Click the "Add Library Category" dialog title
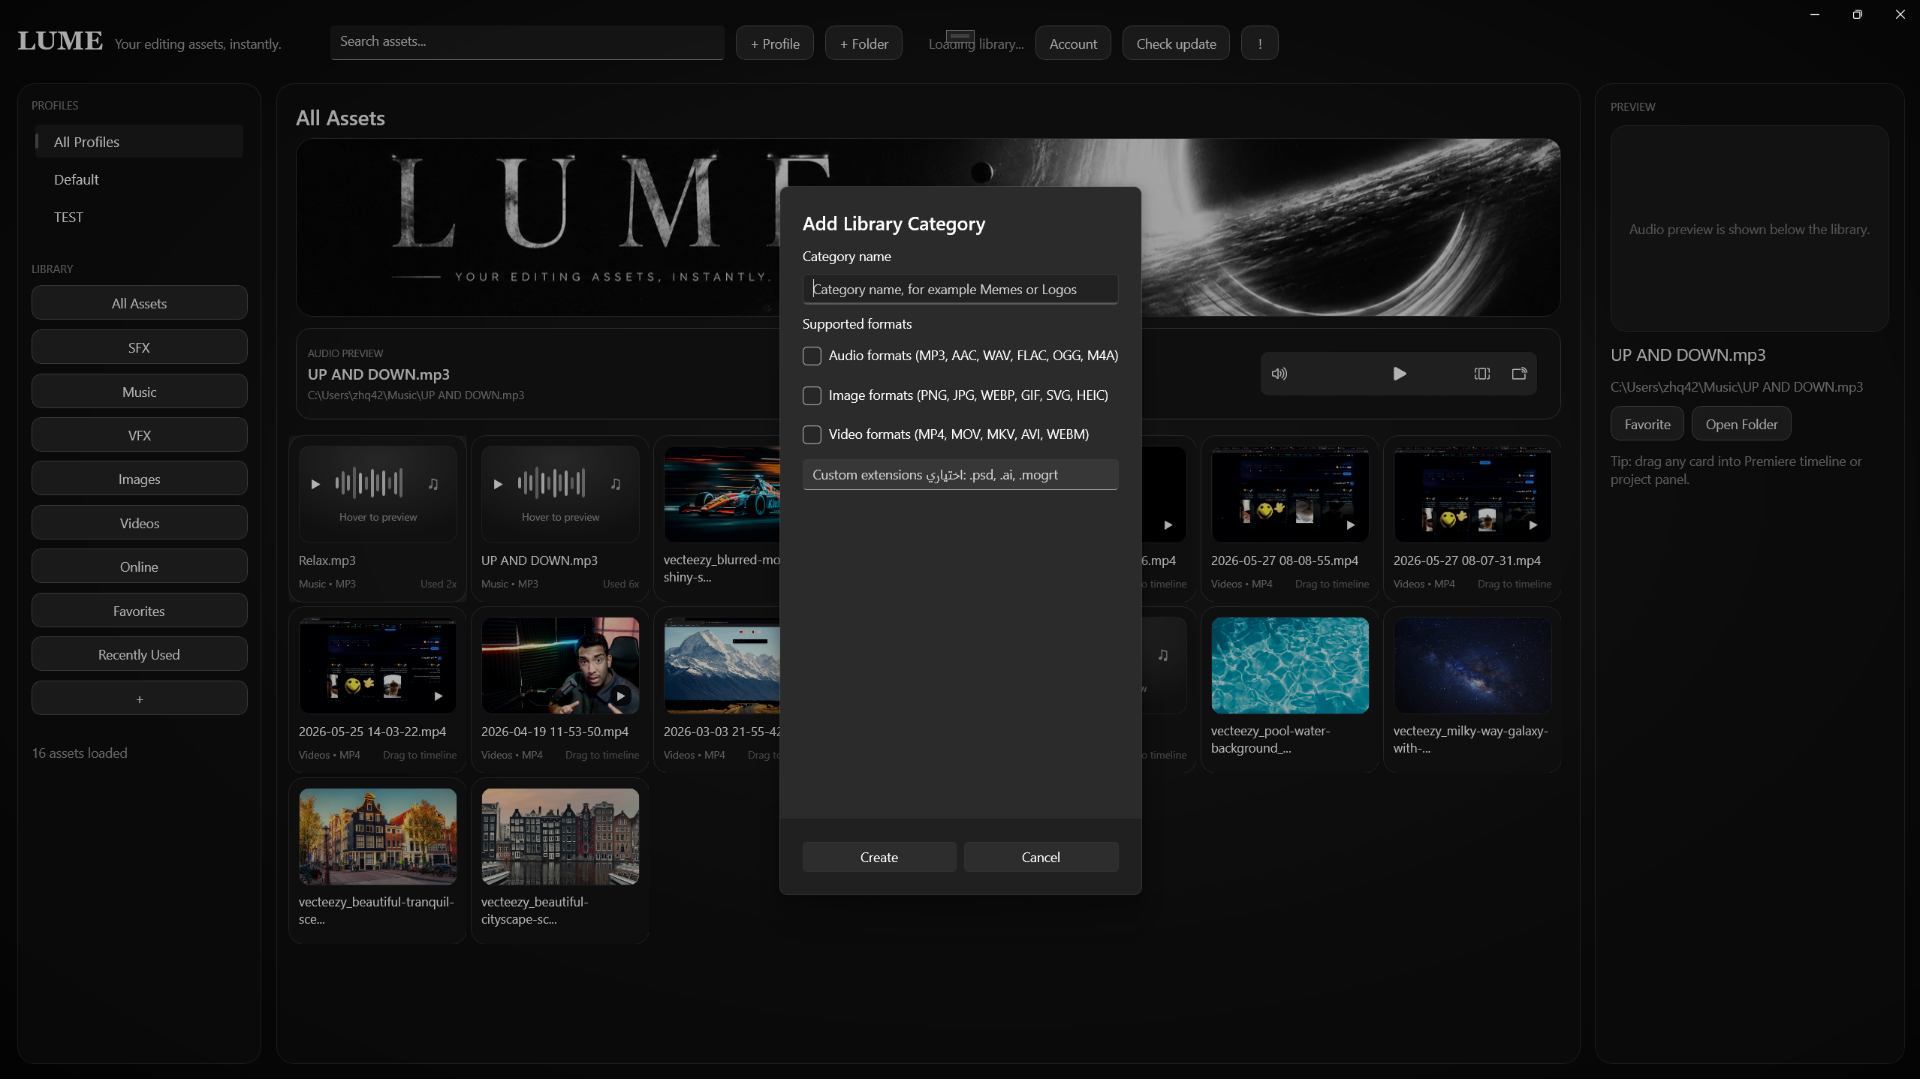 [894, 224]
